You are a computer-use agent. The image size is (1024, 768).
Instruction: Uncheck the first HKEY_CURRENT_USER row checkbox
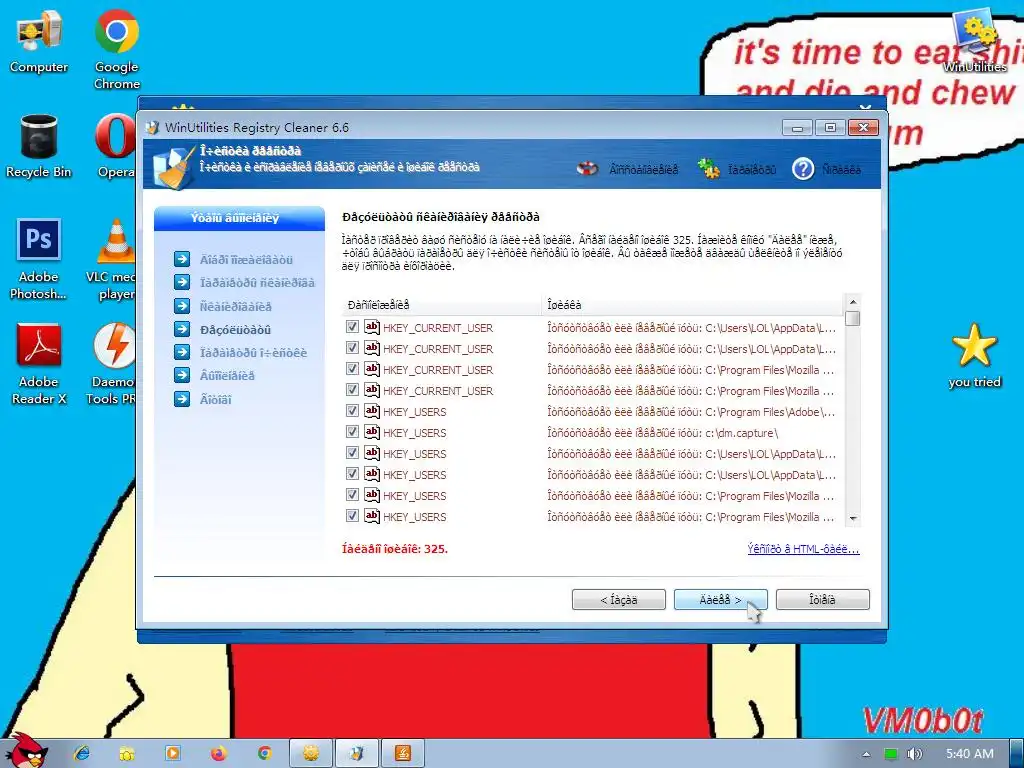click(352, 327)
